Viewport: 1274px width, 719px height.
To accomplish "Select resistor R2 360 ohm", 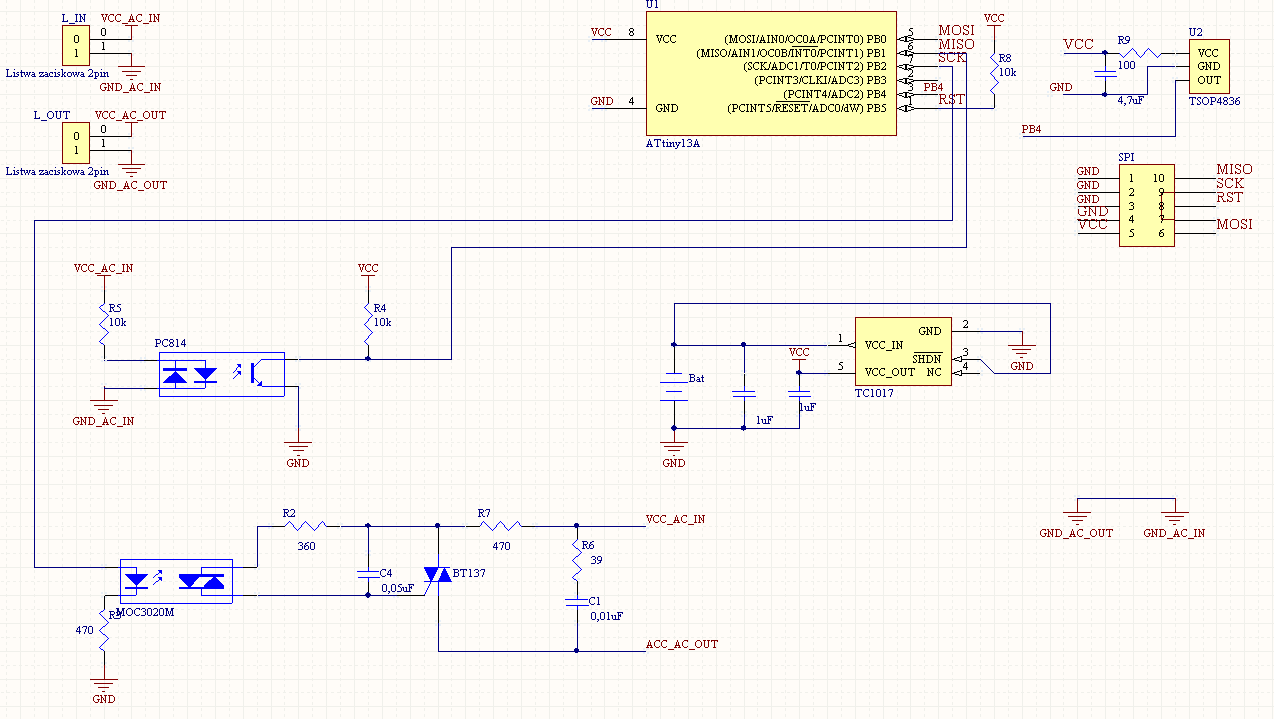I will 299,524.
